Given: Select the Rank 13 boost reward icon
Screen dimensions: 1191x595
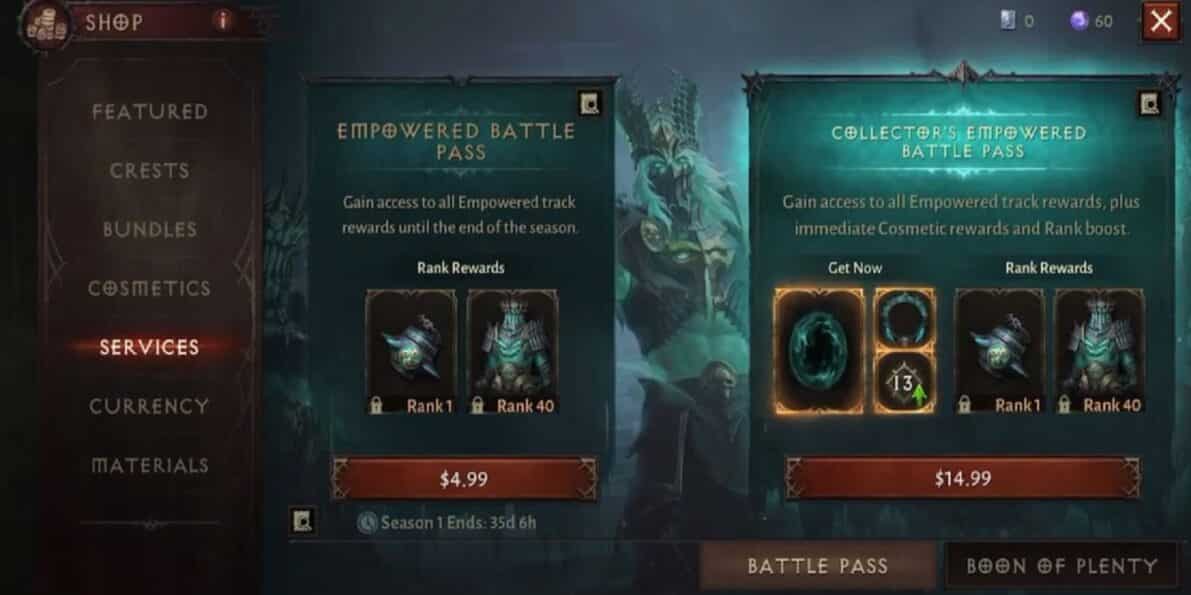Looking at the screenshot, I should tap(904, 384).
